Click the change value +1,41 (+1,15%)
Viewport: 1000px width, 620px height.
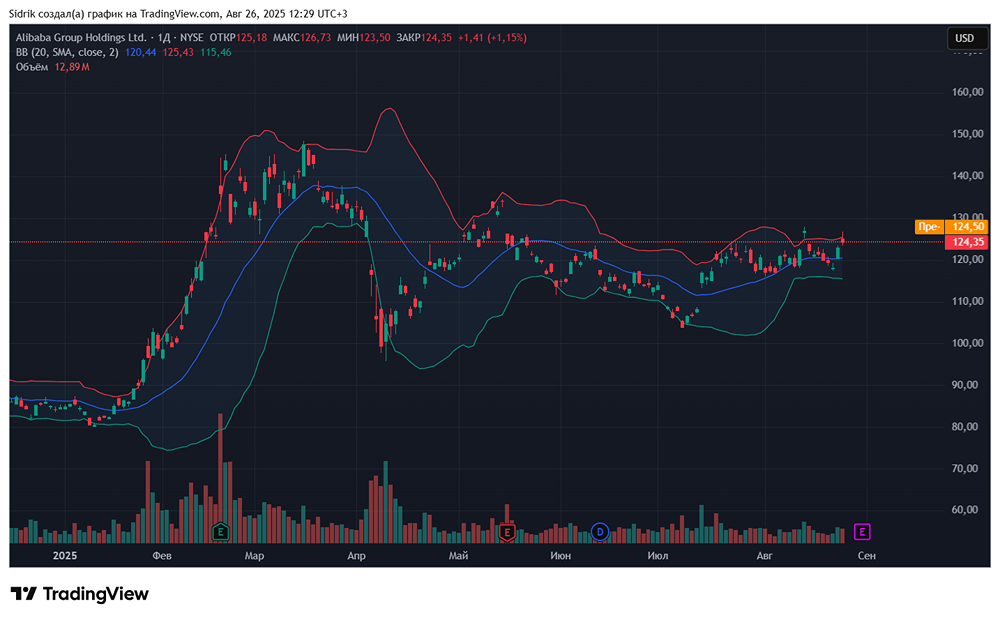coord(492,38)
